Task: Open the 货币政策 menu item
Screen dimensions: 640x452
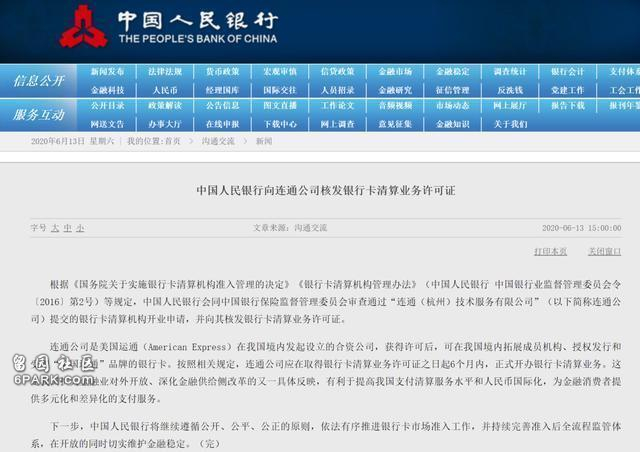Action: click(x=222, y=72)
